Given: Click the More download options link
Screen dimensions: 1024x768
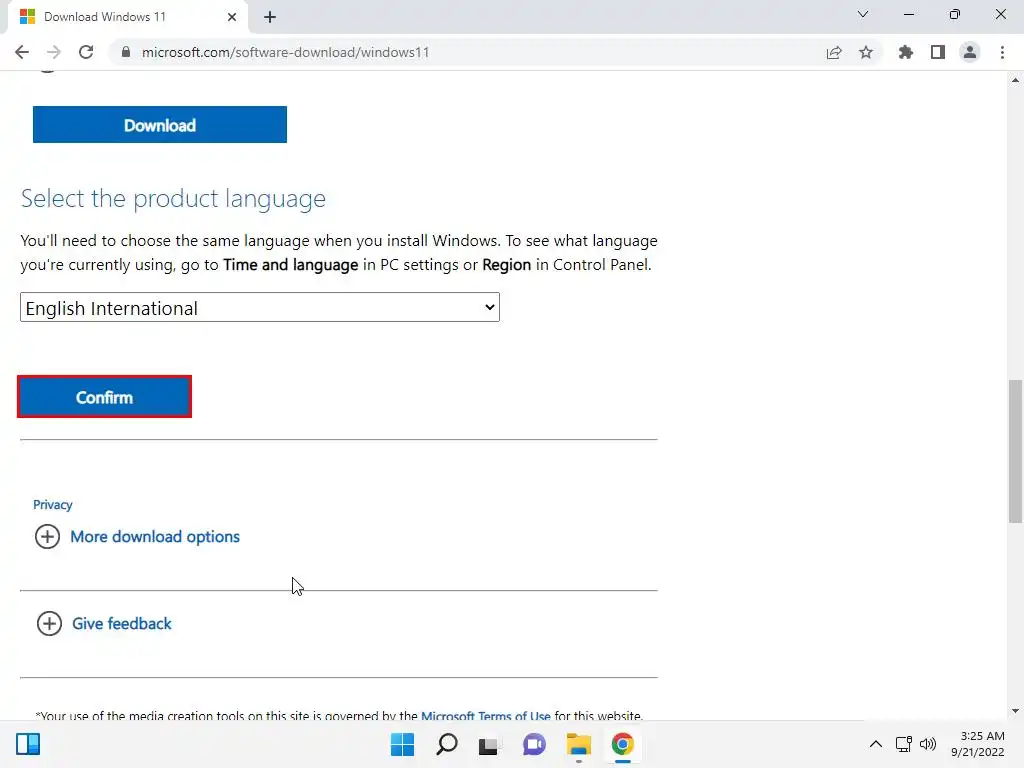Looking at the screenshot, I should point(155,537).
